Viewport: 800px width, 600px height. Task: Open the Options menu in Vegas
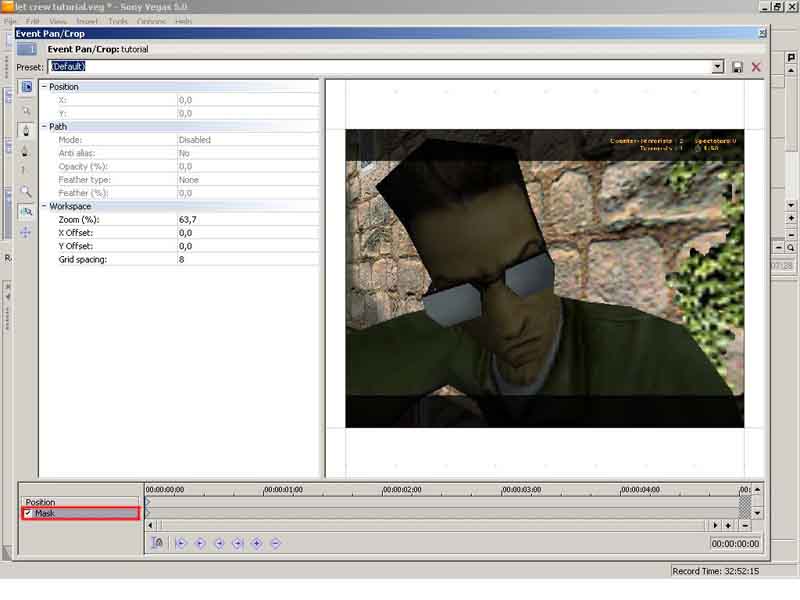(x=152, y=21)
